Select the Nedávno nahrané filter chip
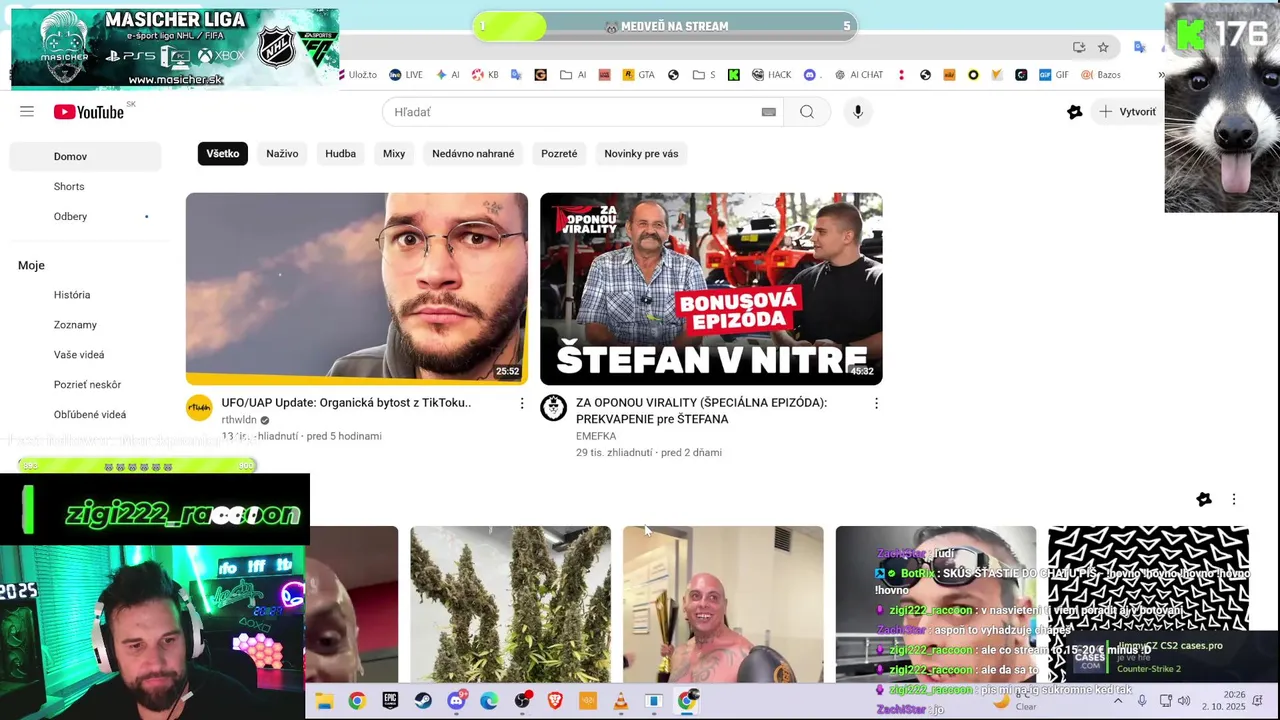This screenshot has height=720, width=1280. (473, 154)
